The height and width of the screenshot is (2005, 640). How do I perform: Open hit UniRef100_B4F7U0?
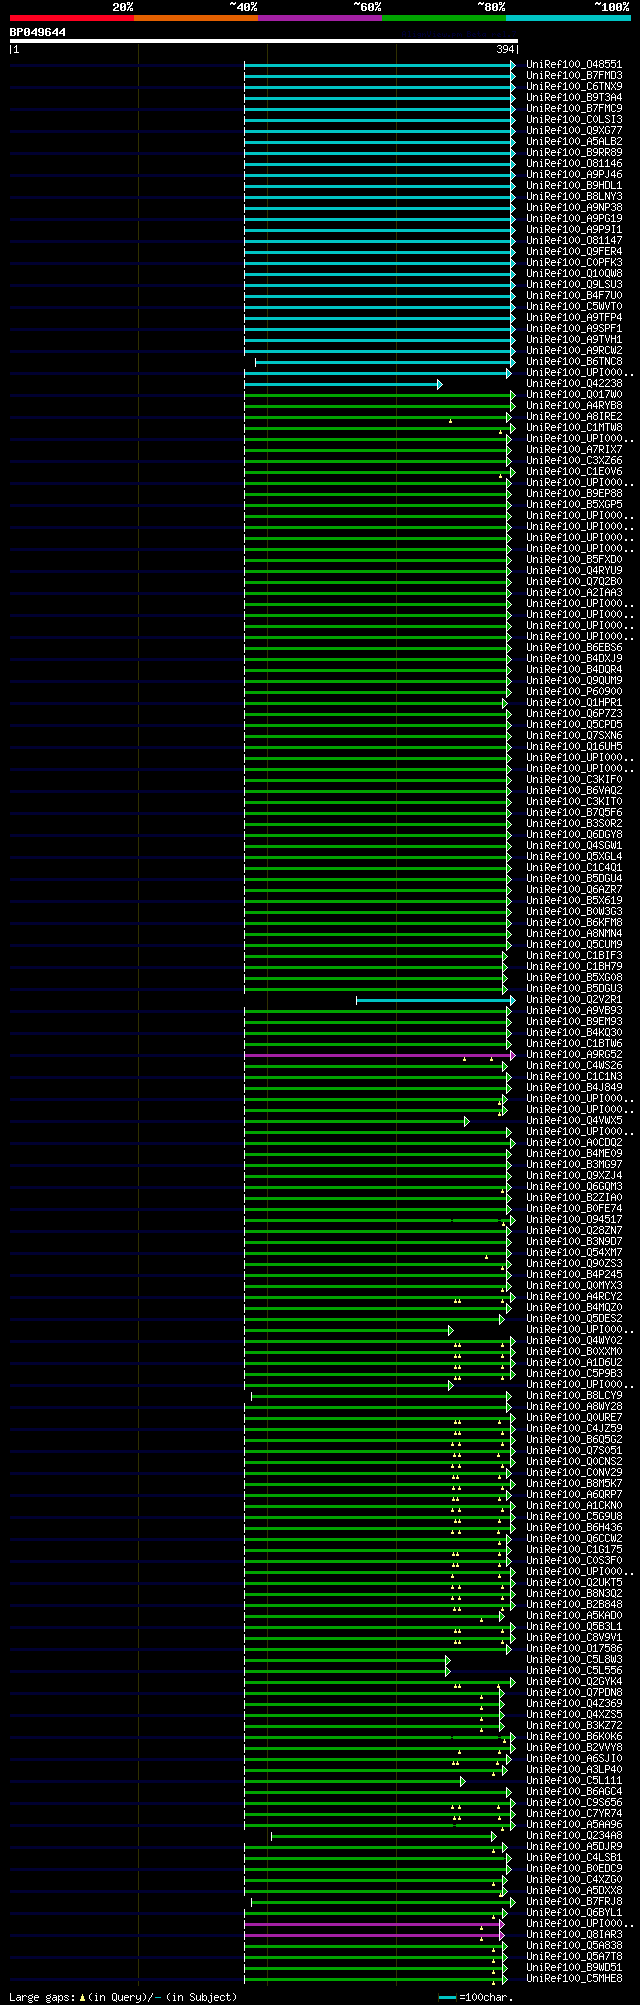pos(574,295)
